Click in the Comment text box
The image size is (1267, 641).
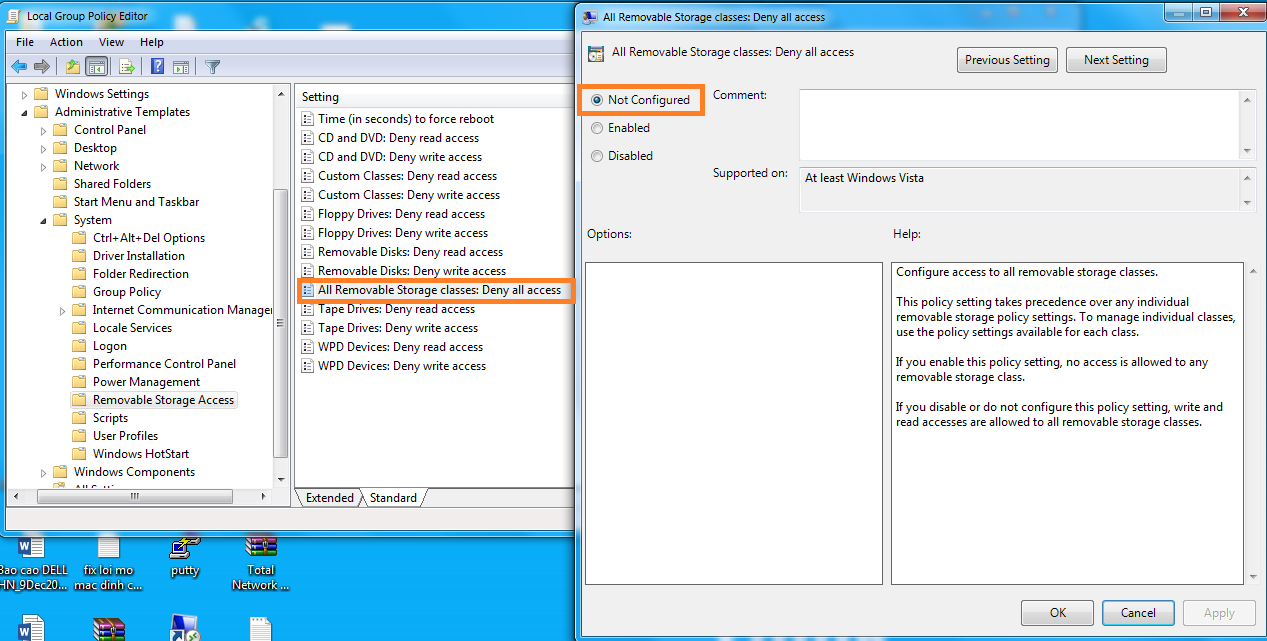pos(1018,122)
